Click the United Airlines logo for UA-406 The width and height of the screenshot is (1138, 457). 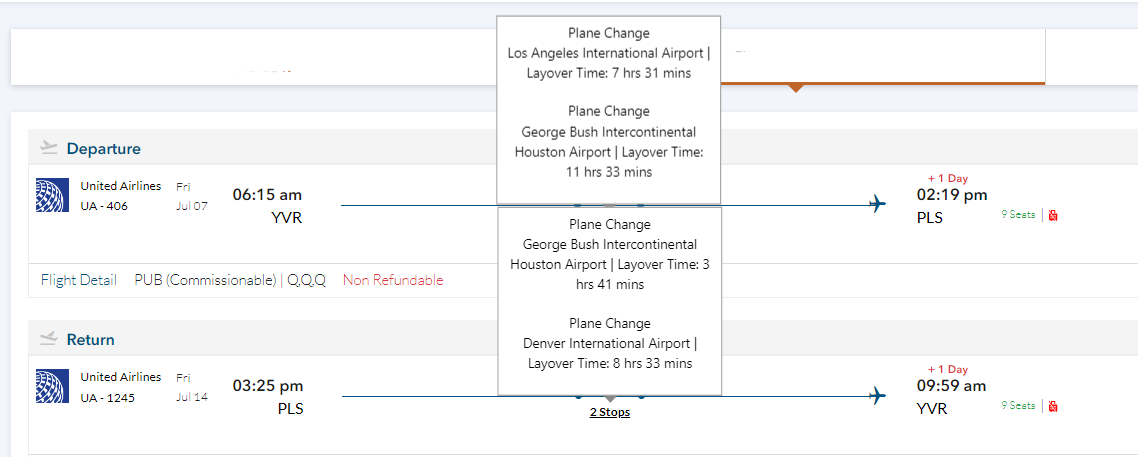pos(52,195)
